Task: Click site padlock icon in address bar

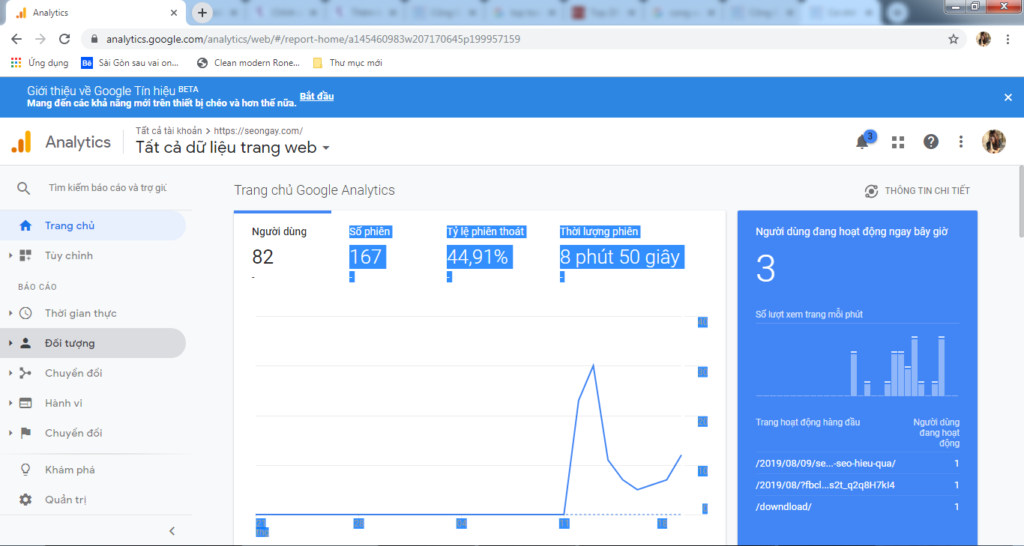Action: 94,39
